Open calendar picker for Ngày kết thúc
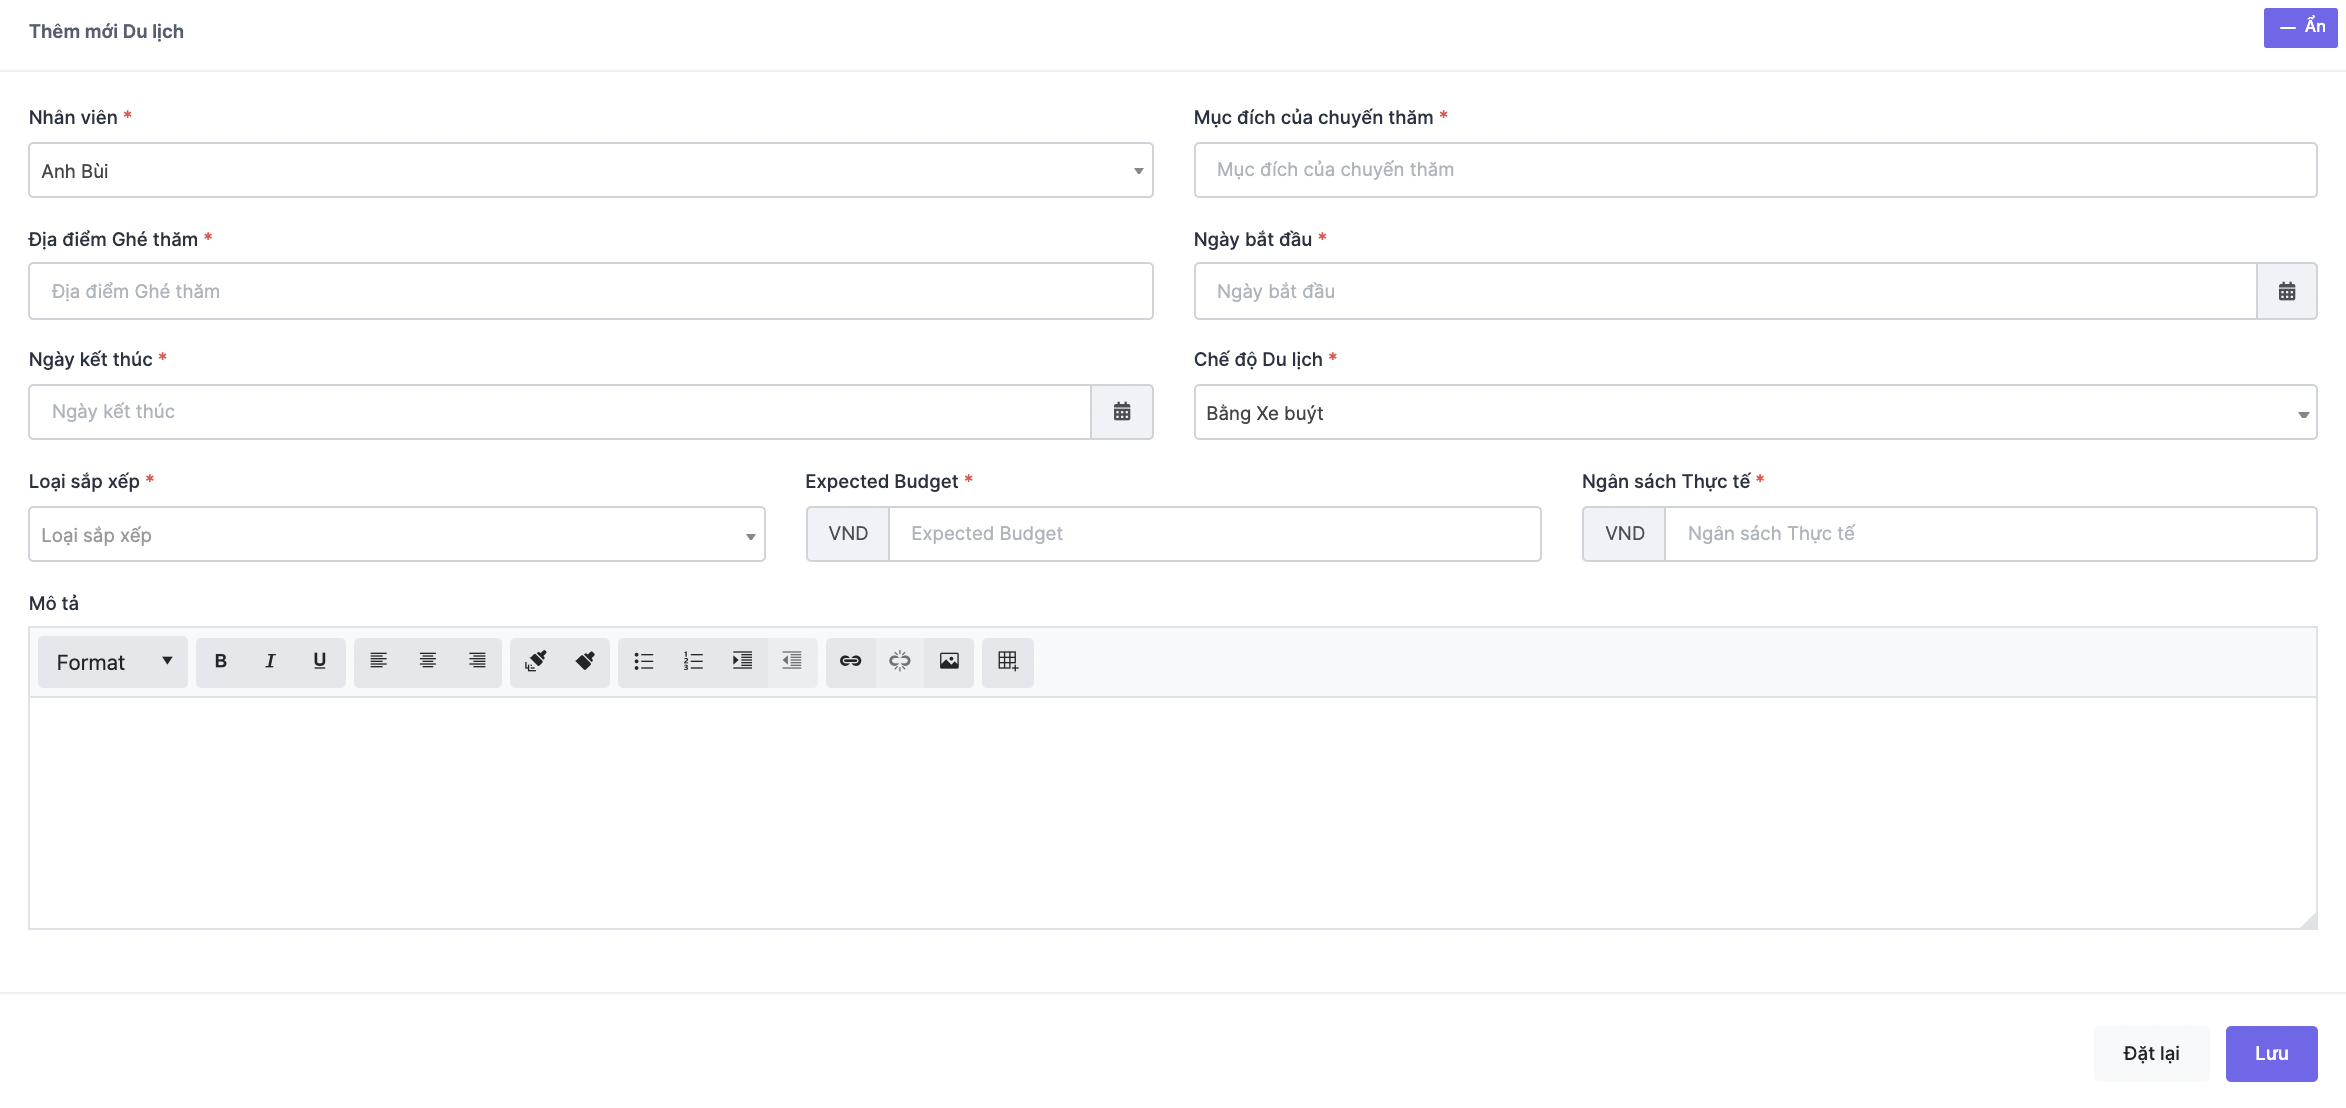 (x=1122, y=411)
